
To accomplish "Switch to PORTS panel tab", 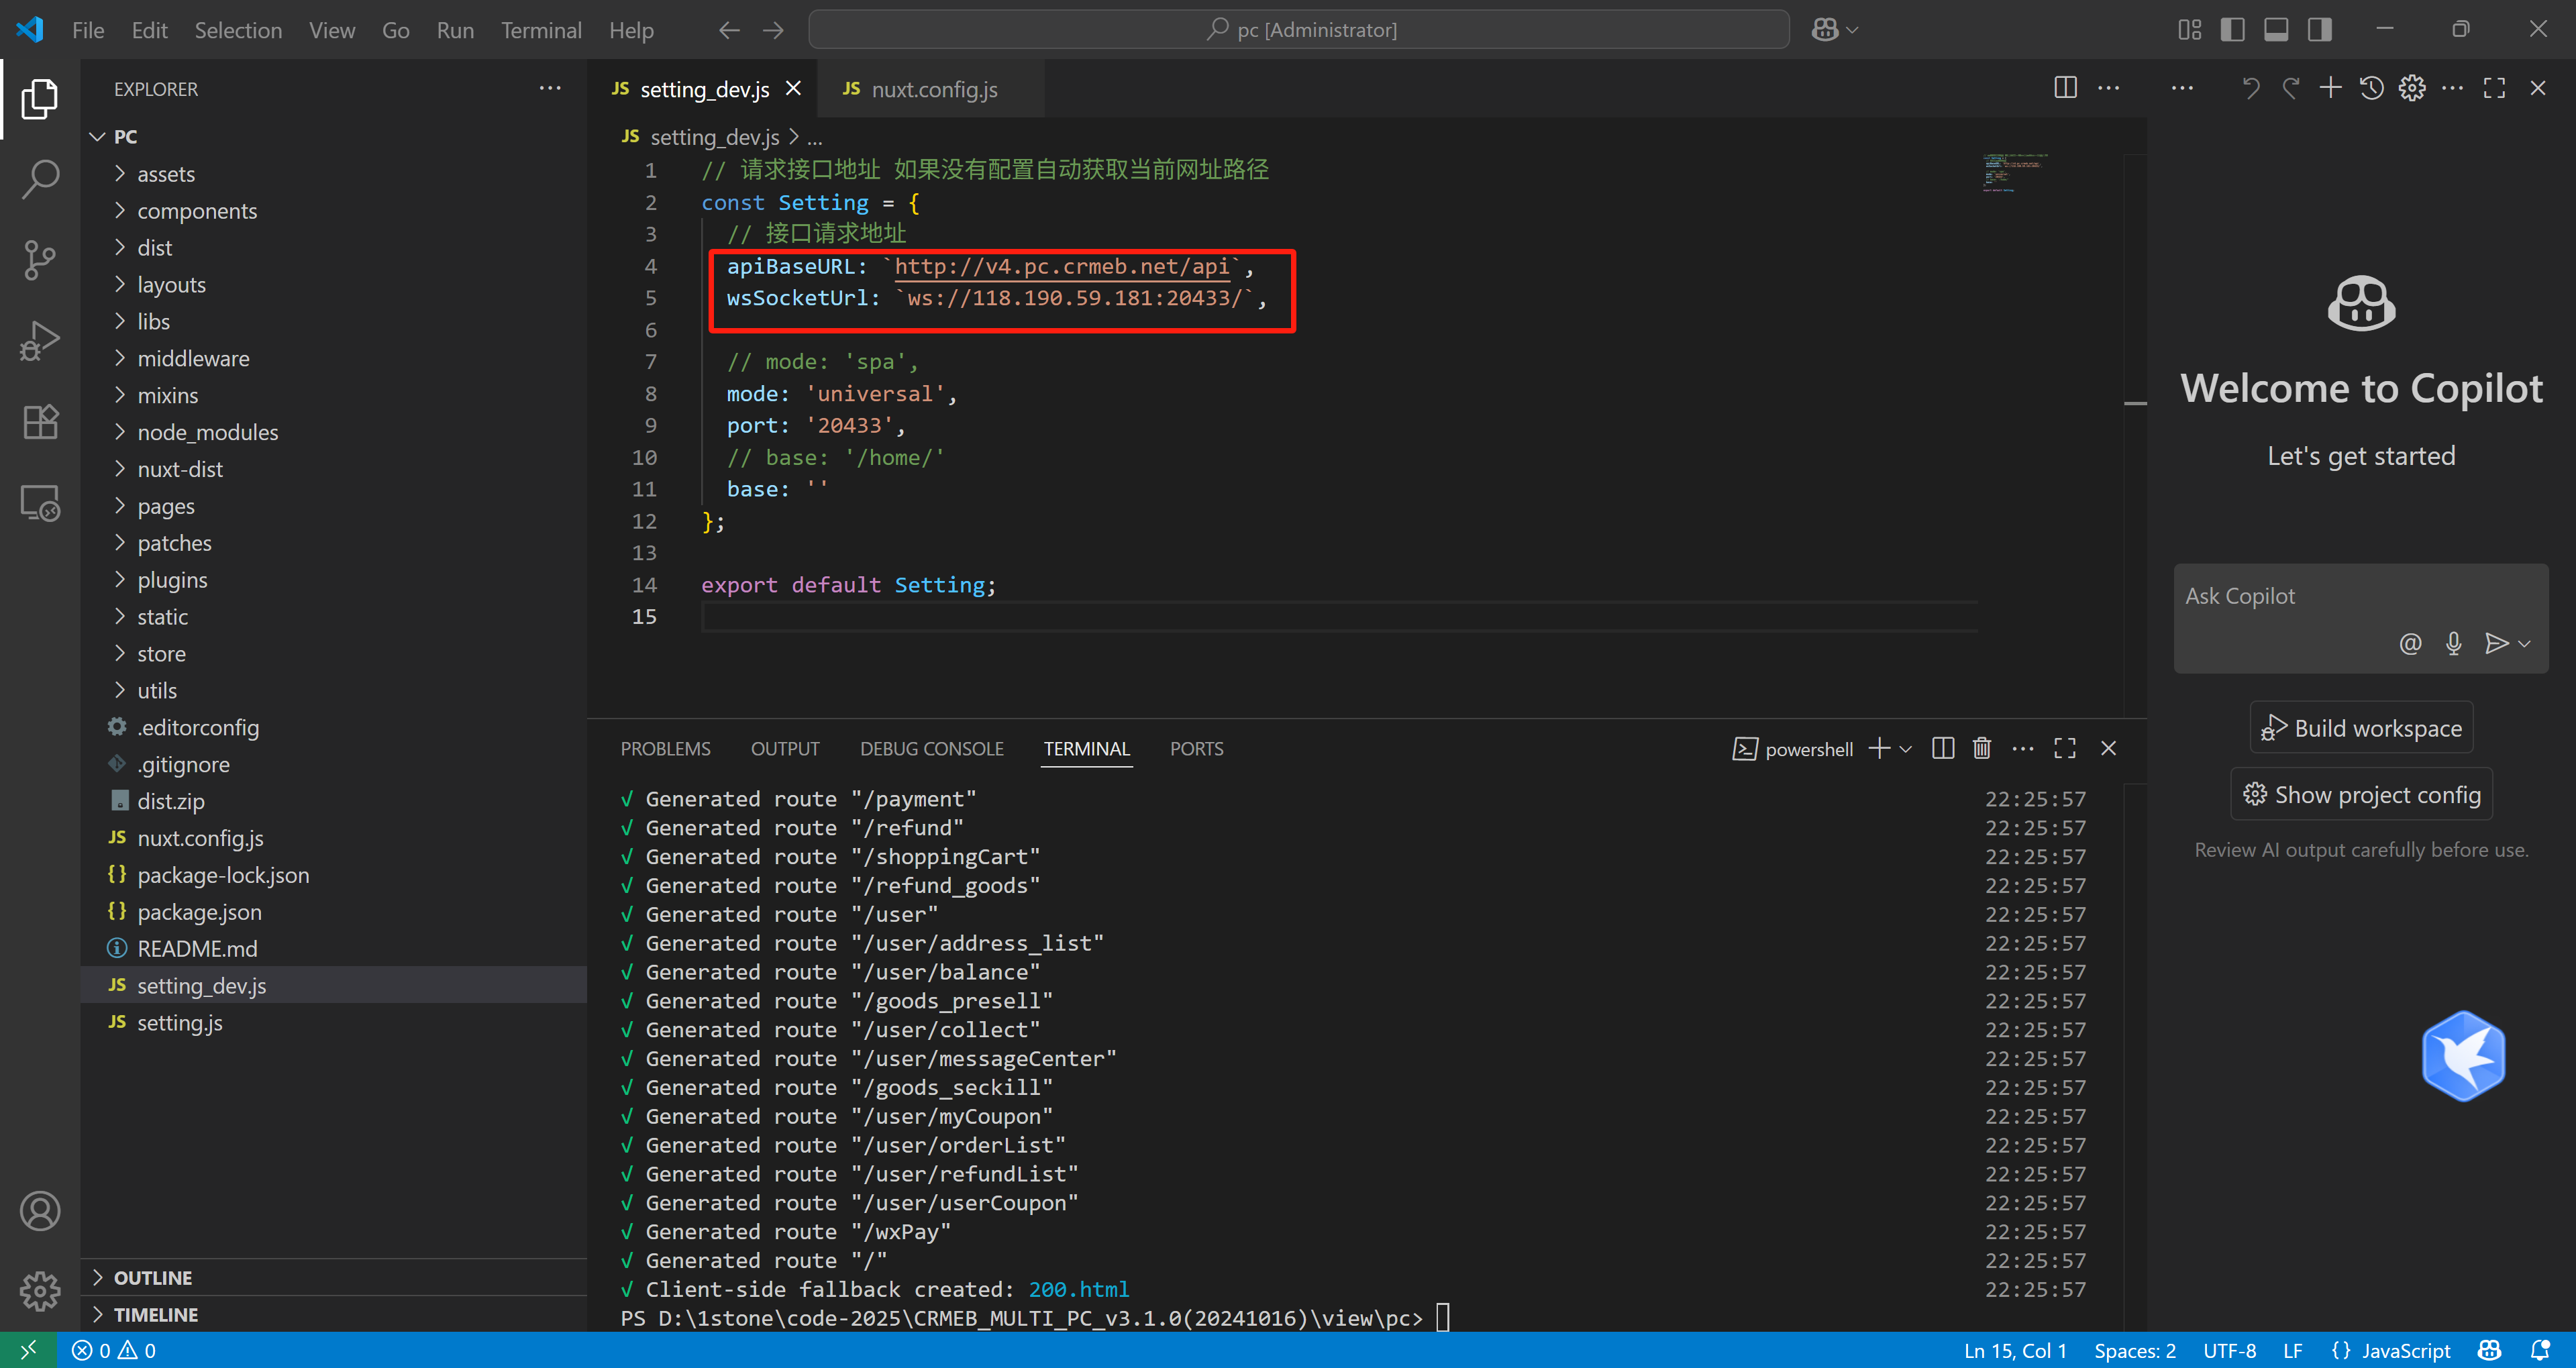I will (1196, 748).
